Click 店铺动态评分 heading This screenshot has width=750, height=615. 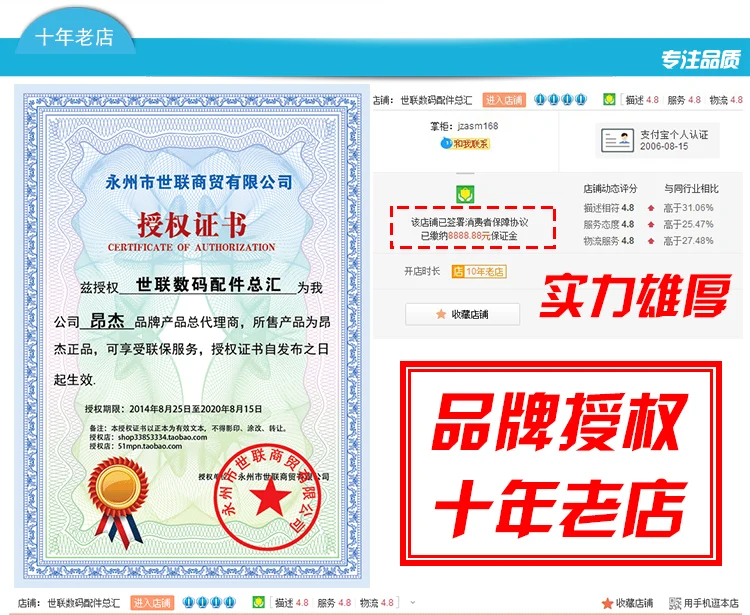(x=610, y=188)
